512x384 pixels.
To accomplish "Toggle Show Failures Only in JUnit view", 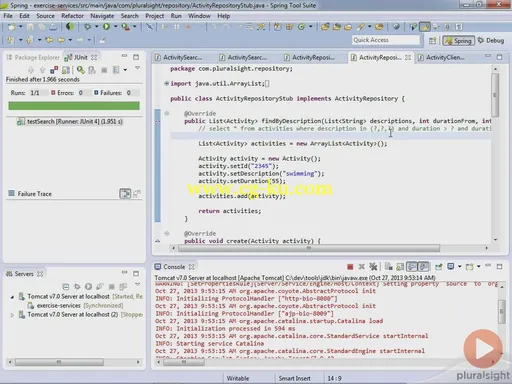I will click(x=54, y=70).
